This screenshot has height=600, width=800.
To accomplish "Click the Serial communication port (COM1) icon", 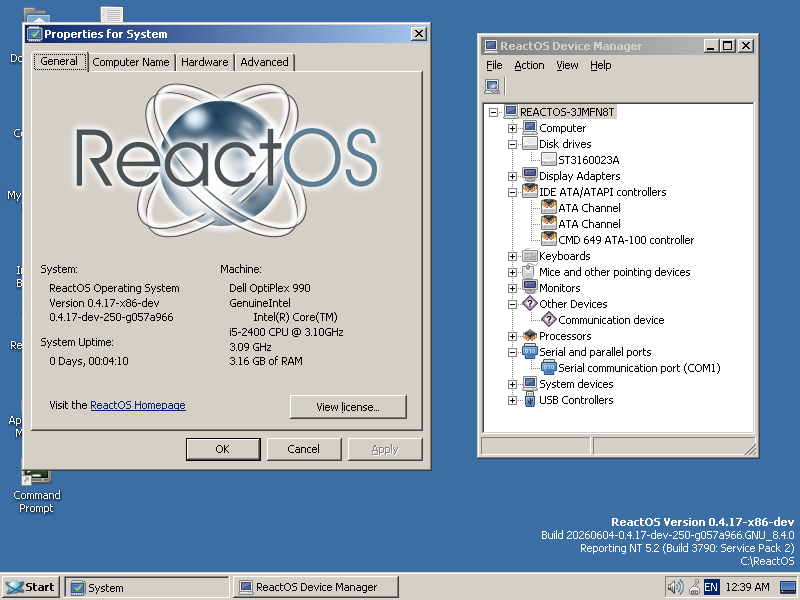I will (x=548, y=367).
